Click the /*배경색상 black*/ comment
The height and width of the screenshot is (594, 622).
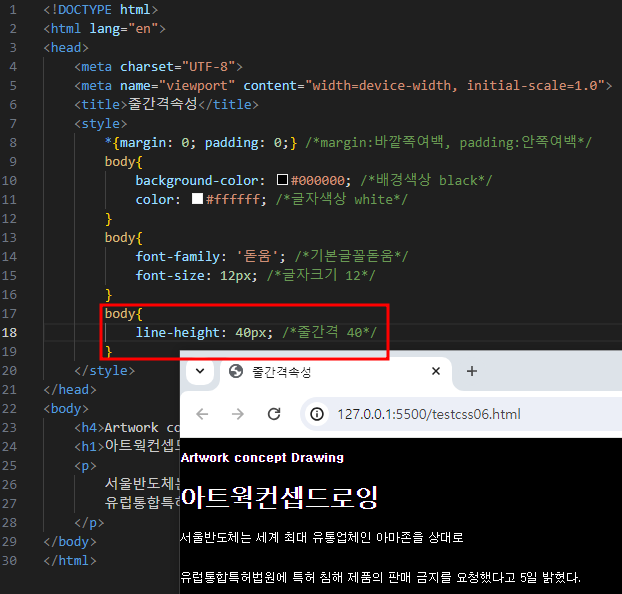click(426, 181)
